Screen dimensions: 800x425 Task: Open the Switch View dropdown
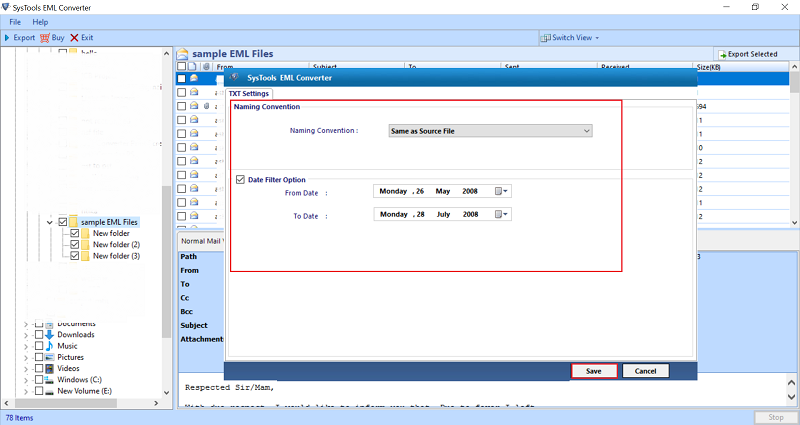click(570, 38)
